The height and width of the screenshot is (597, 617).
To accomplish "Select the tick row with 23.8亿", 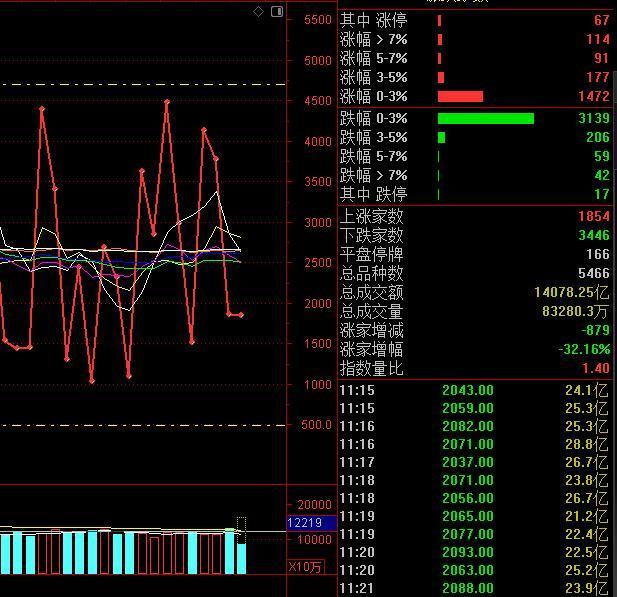I will click(x=474, y=480).
